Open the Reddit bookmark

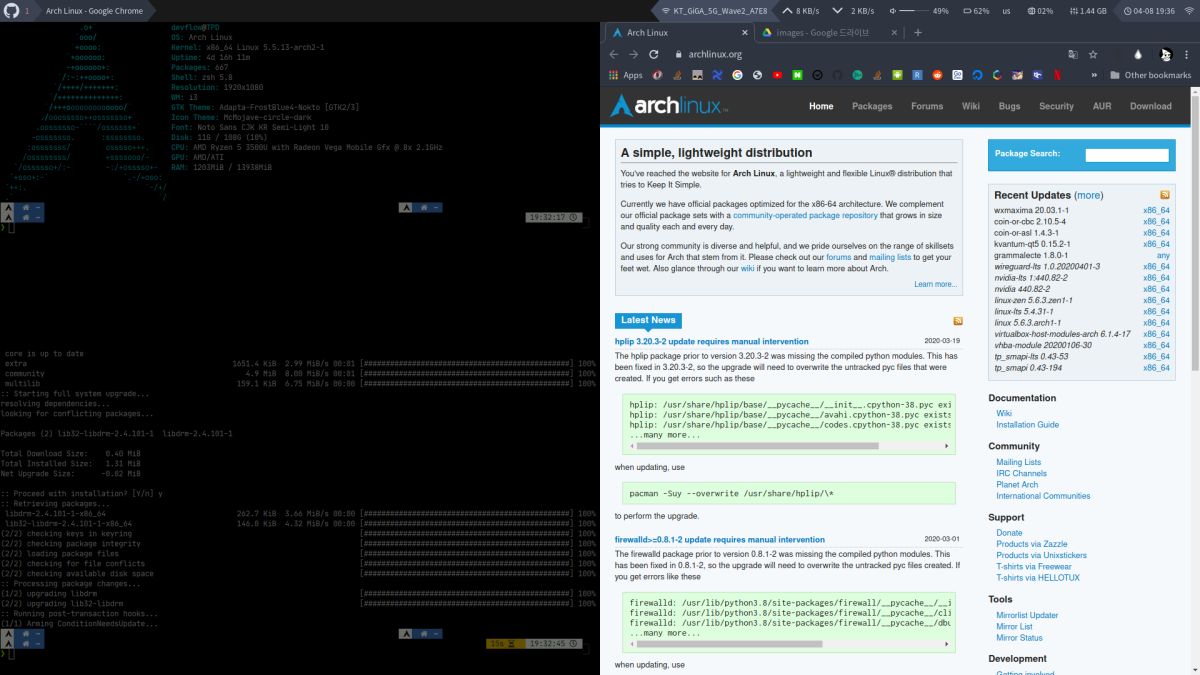(x=937, y=75)
